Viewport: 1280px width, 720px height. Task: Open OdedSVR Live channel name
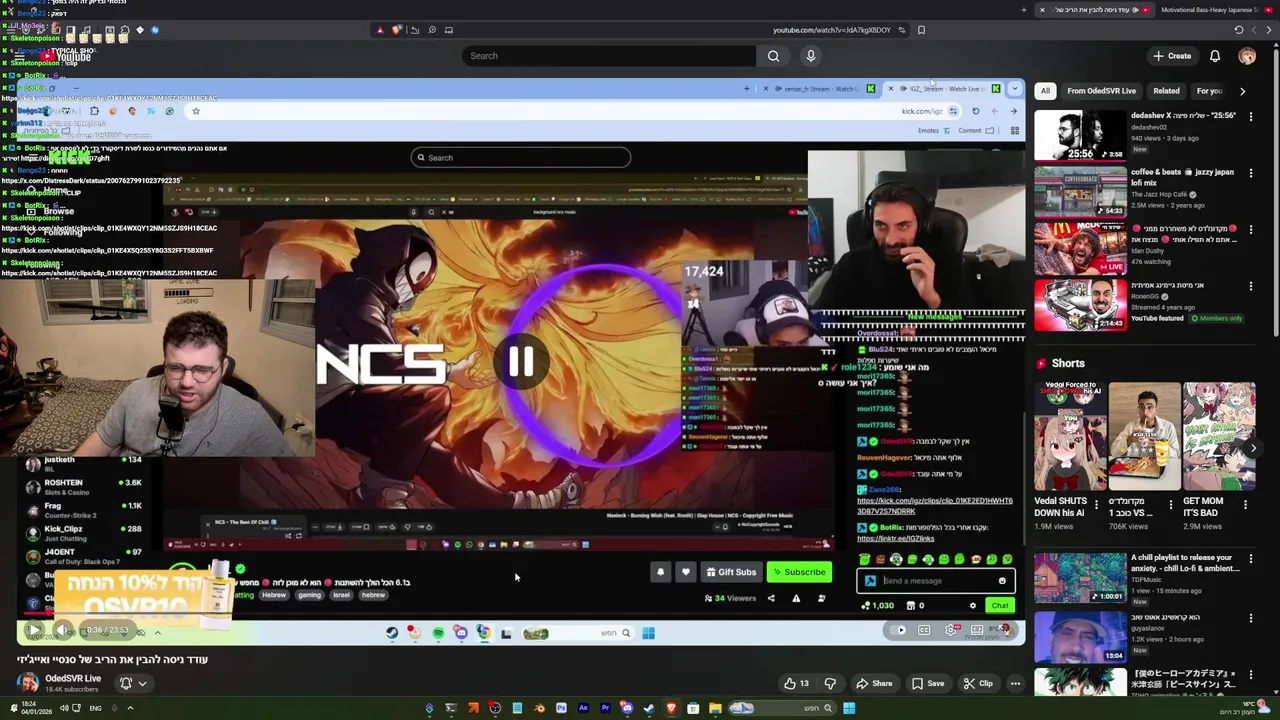(73, 678)
